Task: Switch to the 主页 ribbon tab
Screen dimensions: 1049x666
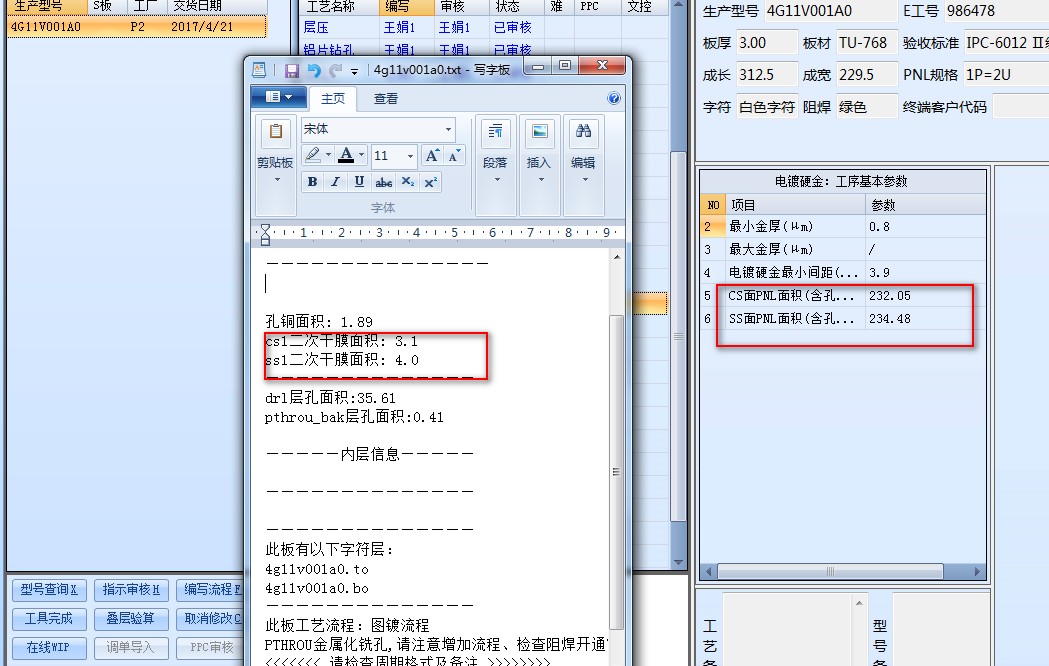Action: click(x=332, y=99)
